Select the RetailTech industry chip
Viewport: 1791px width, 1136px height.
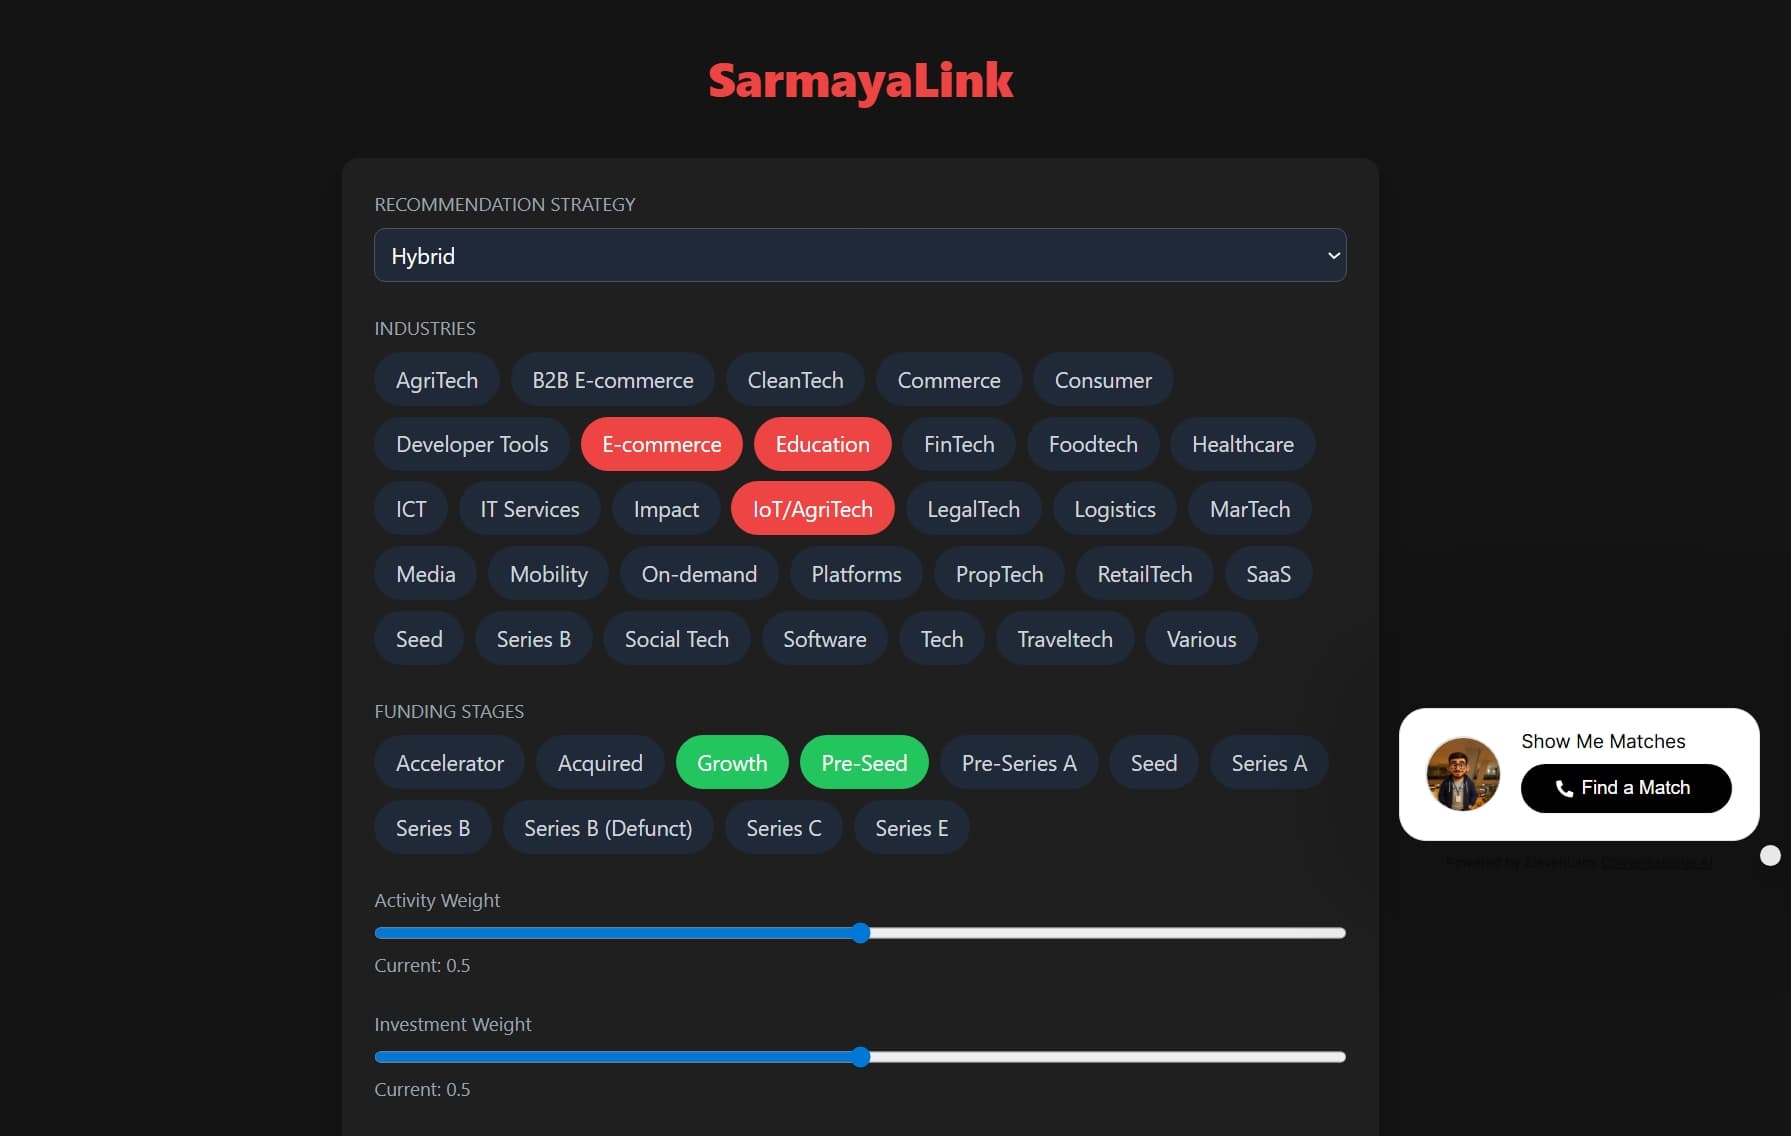point(1145,574)
